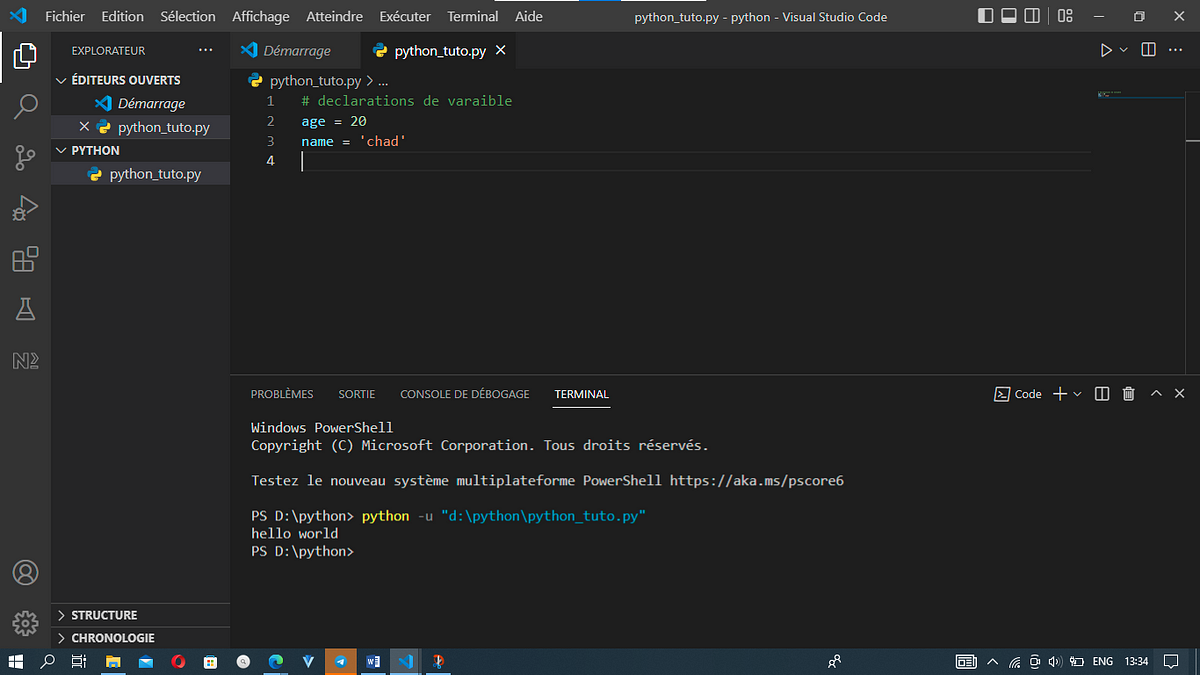This screenshot has width=1200, height=675.
Task: Kill terminal with trash icon
Action: click(x=1129, y=394)
